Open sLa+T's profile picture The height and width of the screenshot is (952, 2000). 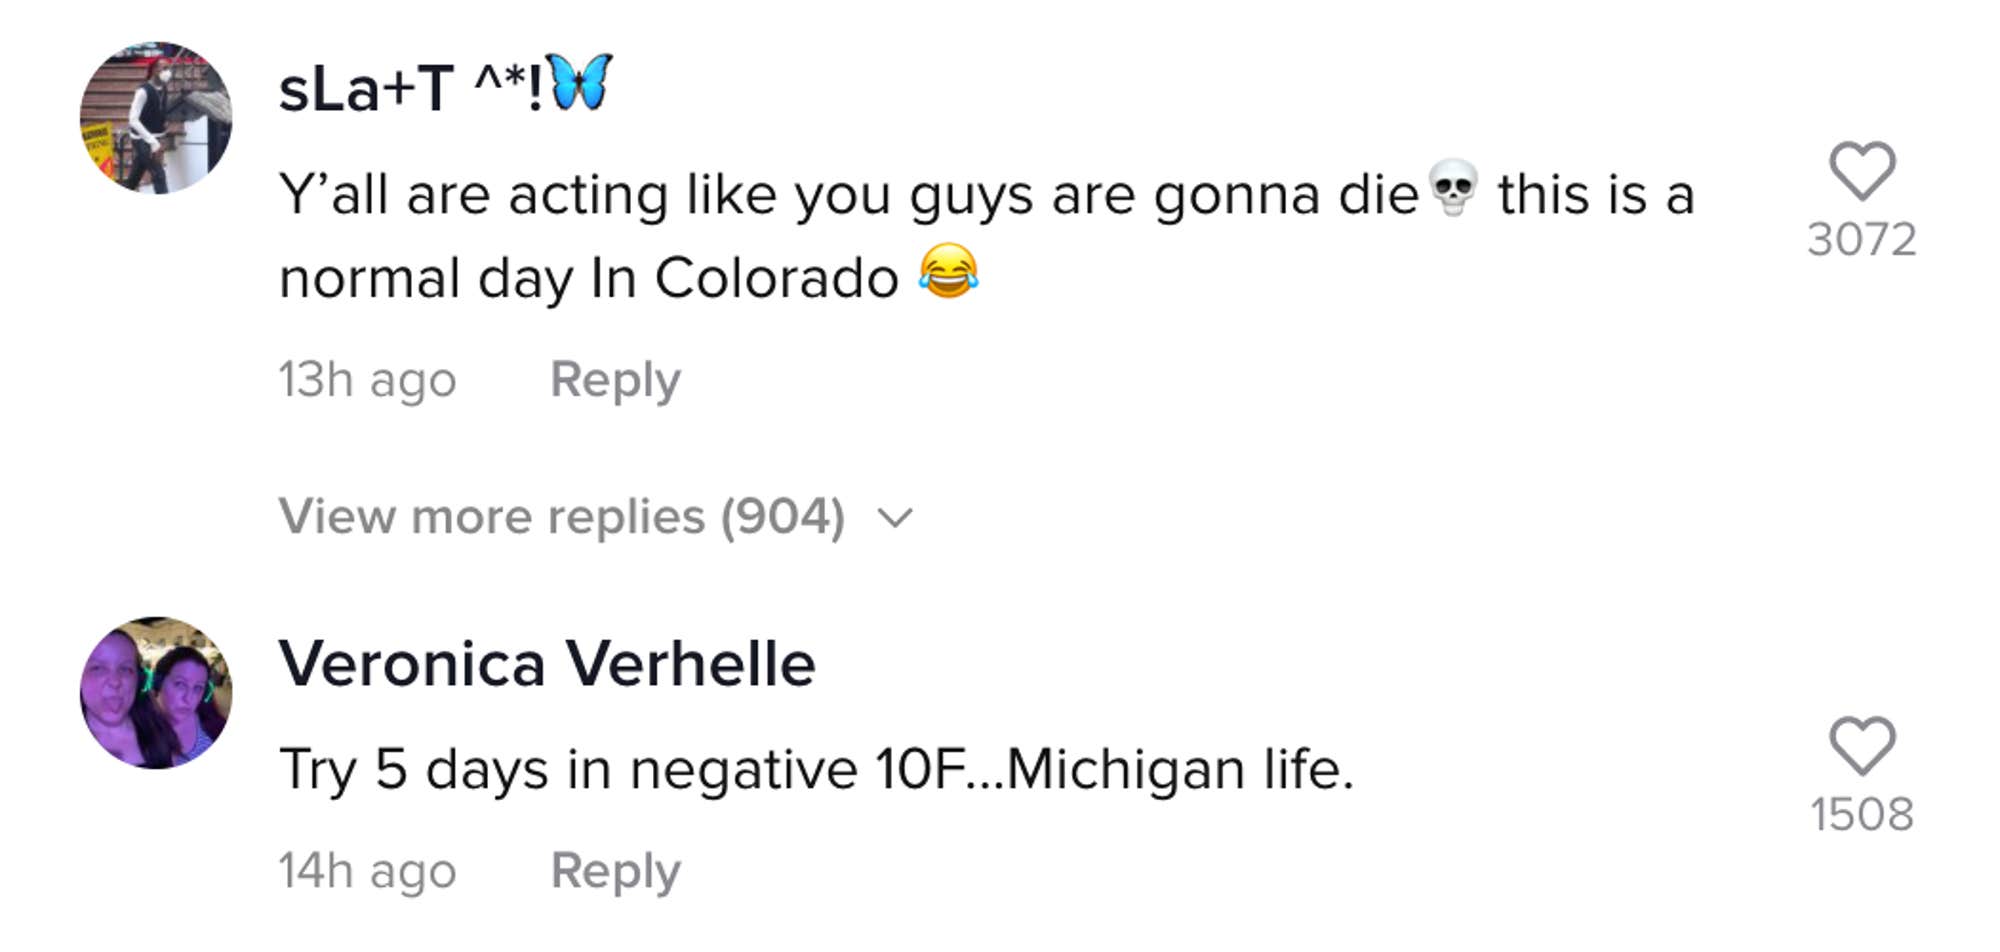click(156, 118)
